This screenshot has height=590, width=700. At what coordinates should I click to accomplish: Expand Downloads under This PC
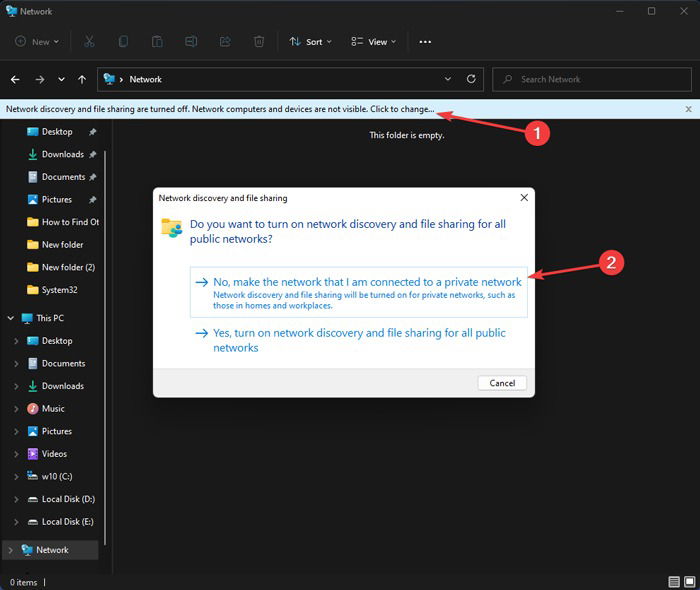click(x=16, y=386)
